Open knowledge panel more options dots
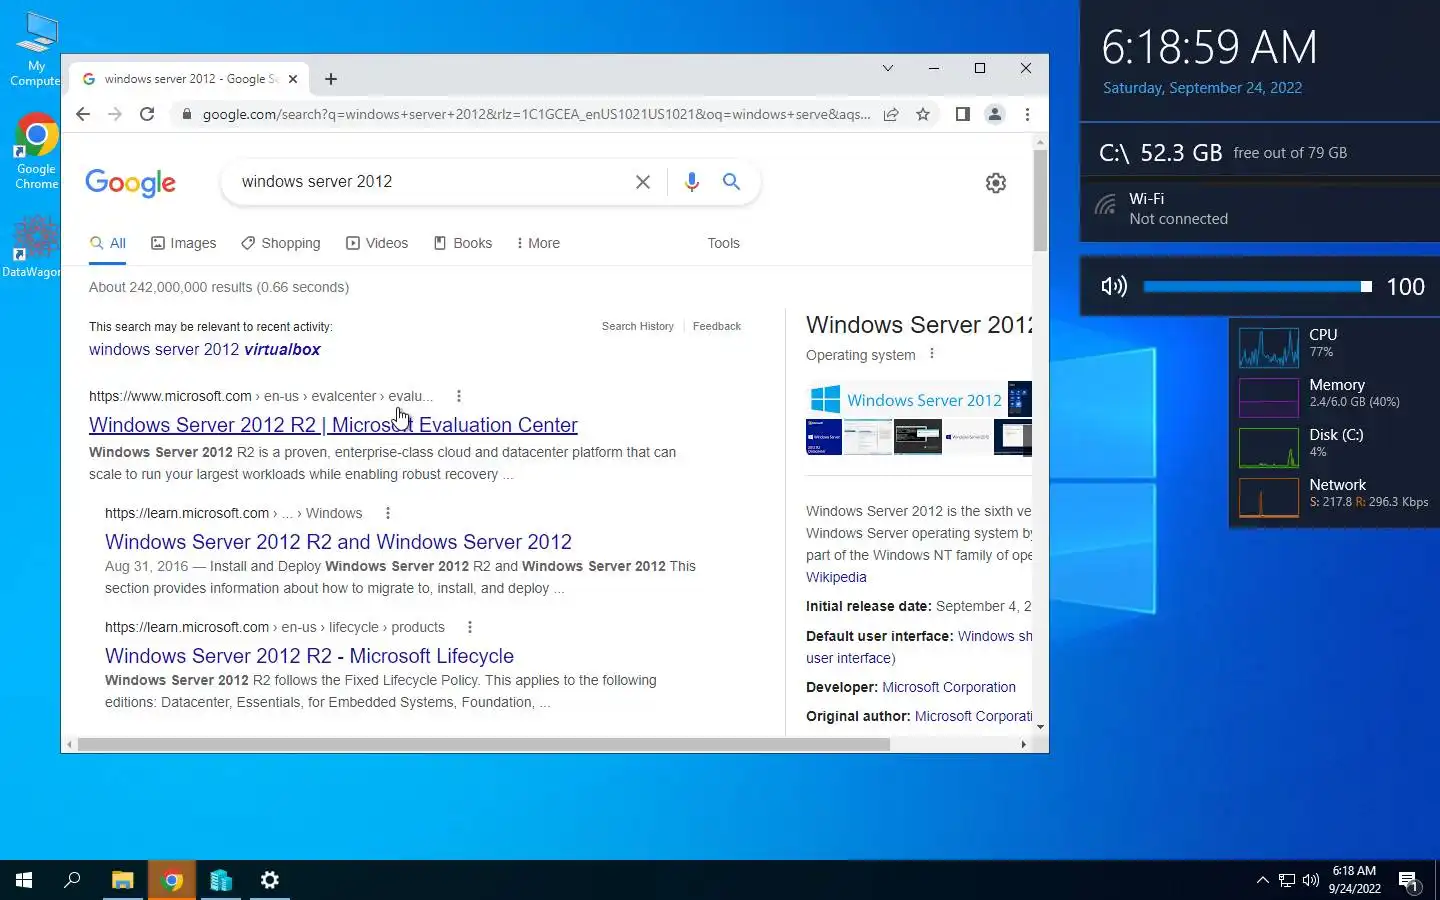Image resolution: width=1440 pixels, height=900 pixels. pyautogui.click(x=932, y=354)
